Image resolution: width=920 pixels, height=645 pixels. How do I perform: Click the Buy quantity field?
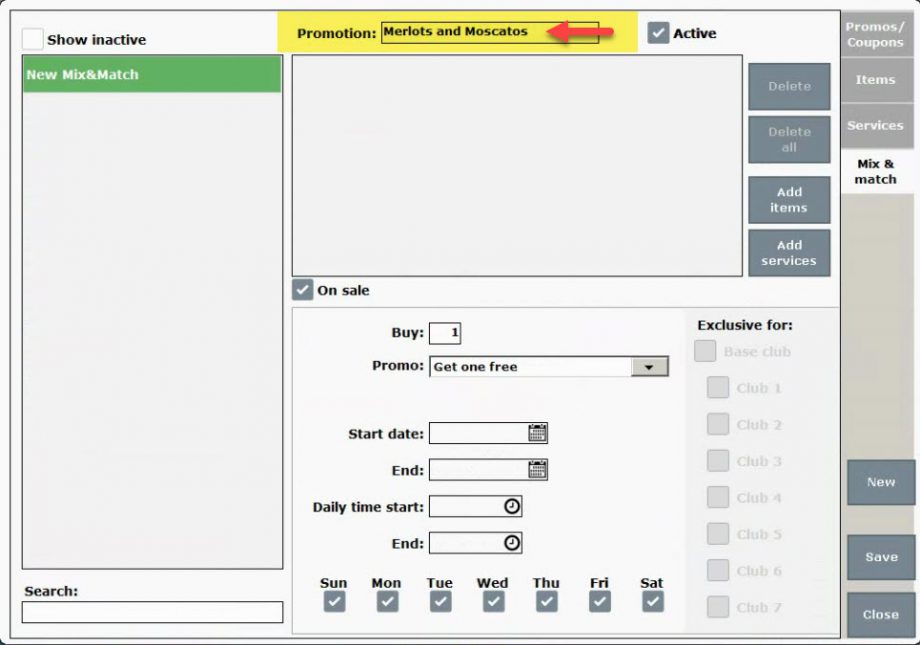pyautogui.click(x=445, y=333)
